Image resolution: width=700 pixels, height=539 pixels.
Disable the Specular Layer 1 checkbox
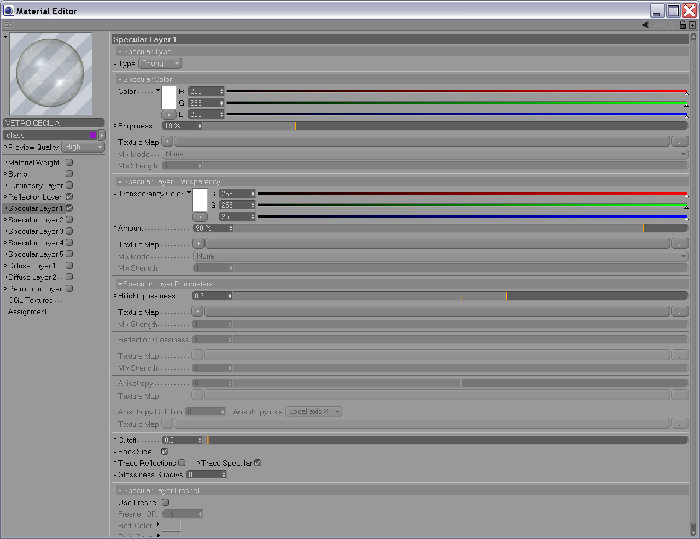[69, 208]
